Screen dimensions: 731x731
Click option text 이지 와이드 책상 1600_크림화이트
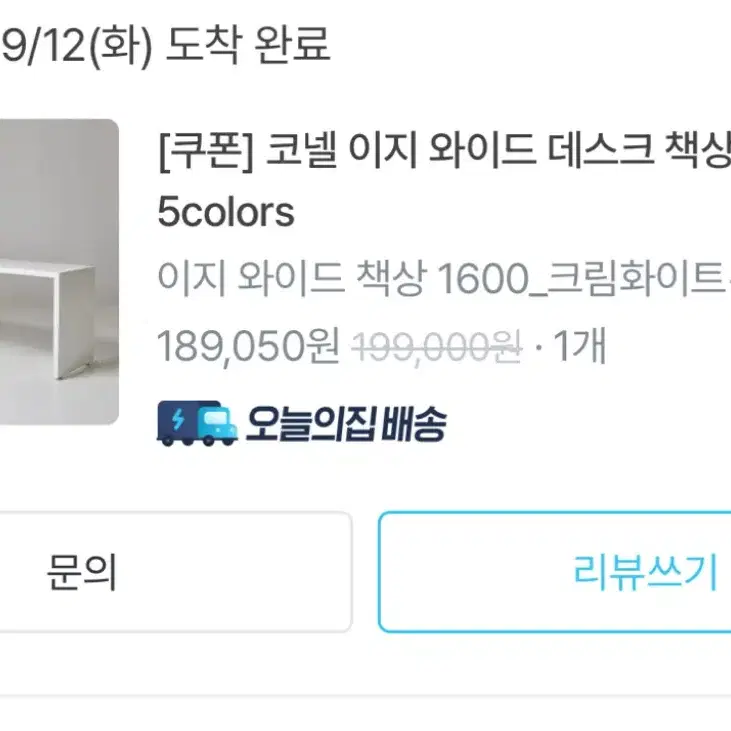pos(443,279)
